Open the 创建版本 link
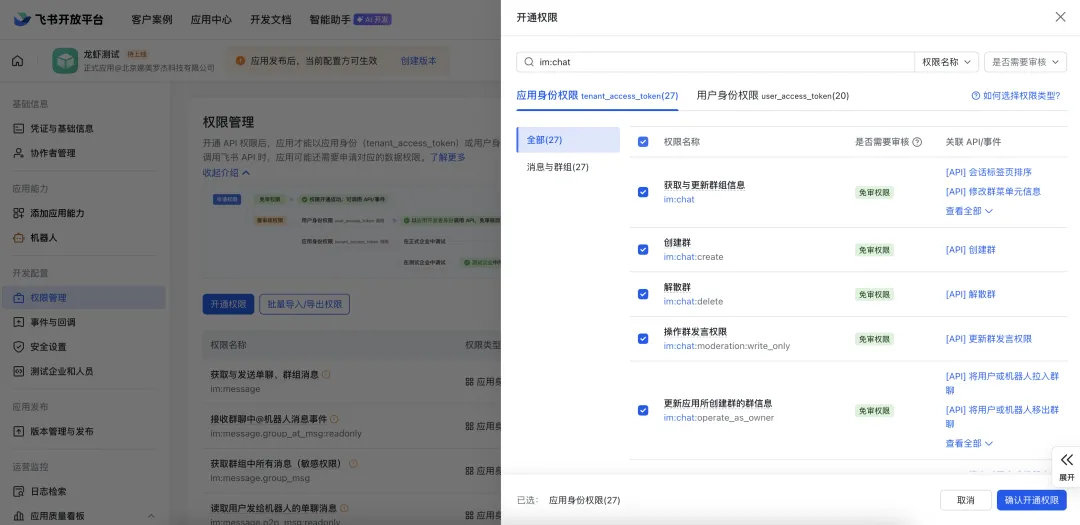This screenshot has height=525, width=1080. point(419,61)
